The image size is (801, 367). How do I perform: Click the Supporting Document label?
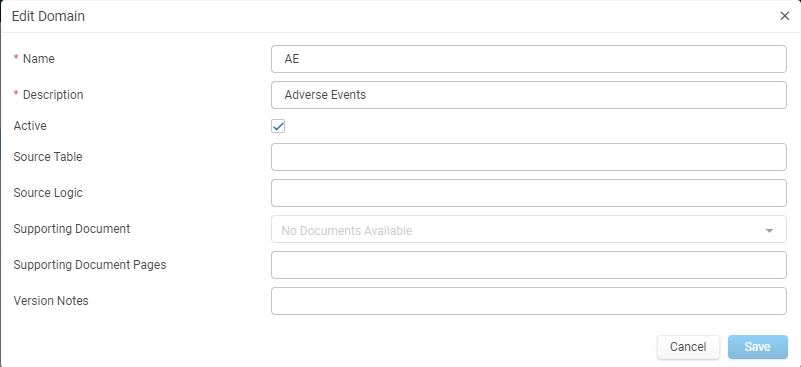[x=72, y=228]
